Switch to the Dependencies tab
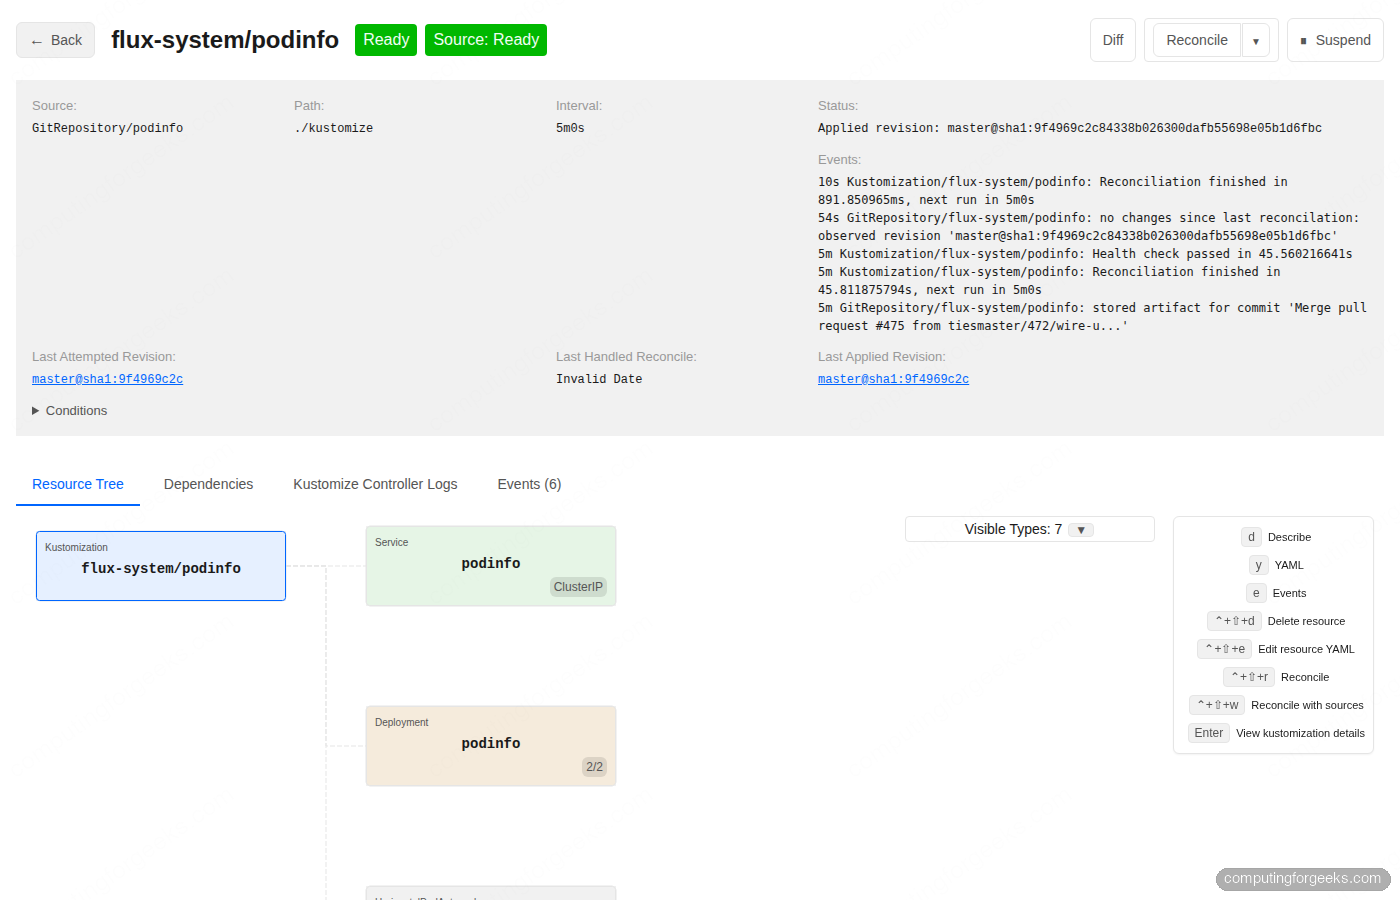 208,484
